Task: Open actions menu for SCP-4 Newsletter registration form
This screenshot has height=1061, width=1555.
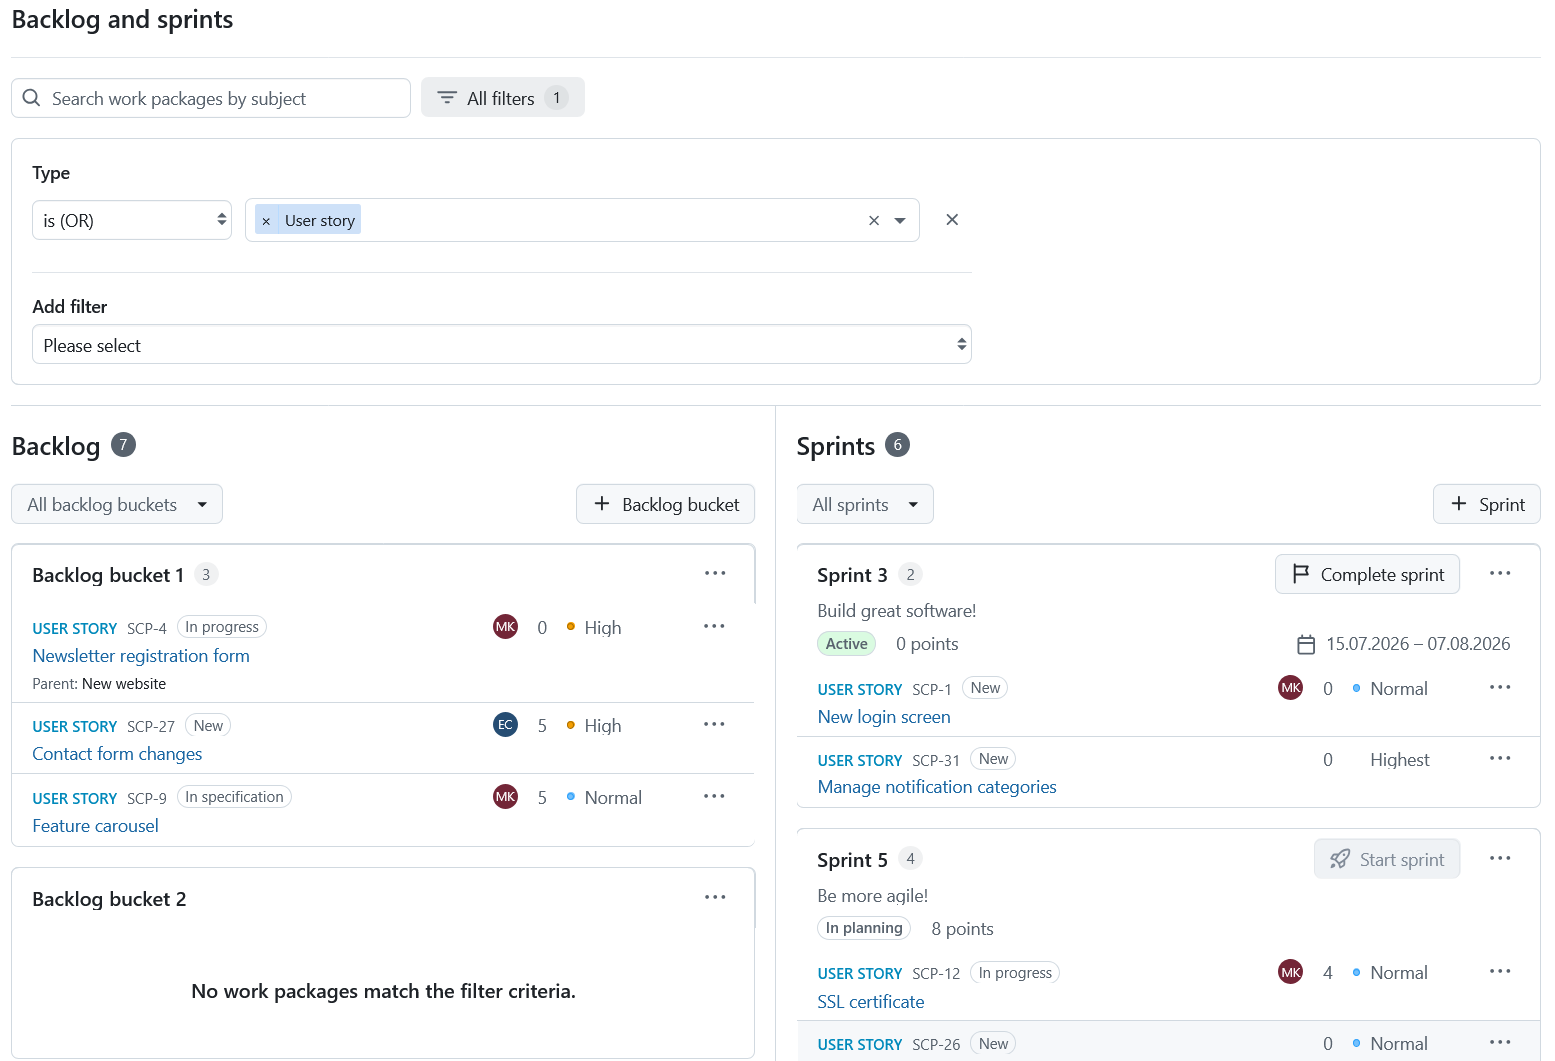Action: click(x=714, y=627)
